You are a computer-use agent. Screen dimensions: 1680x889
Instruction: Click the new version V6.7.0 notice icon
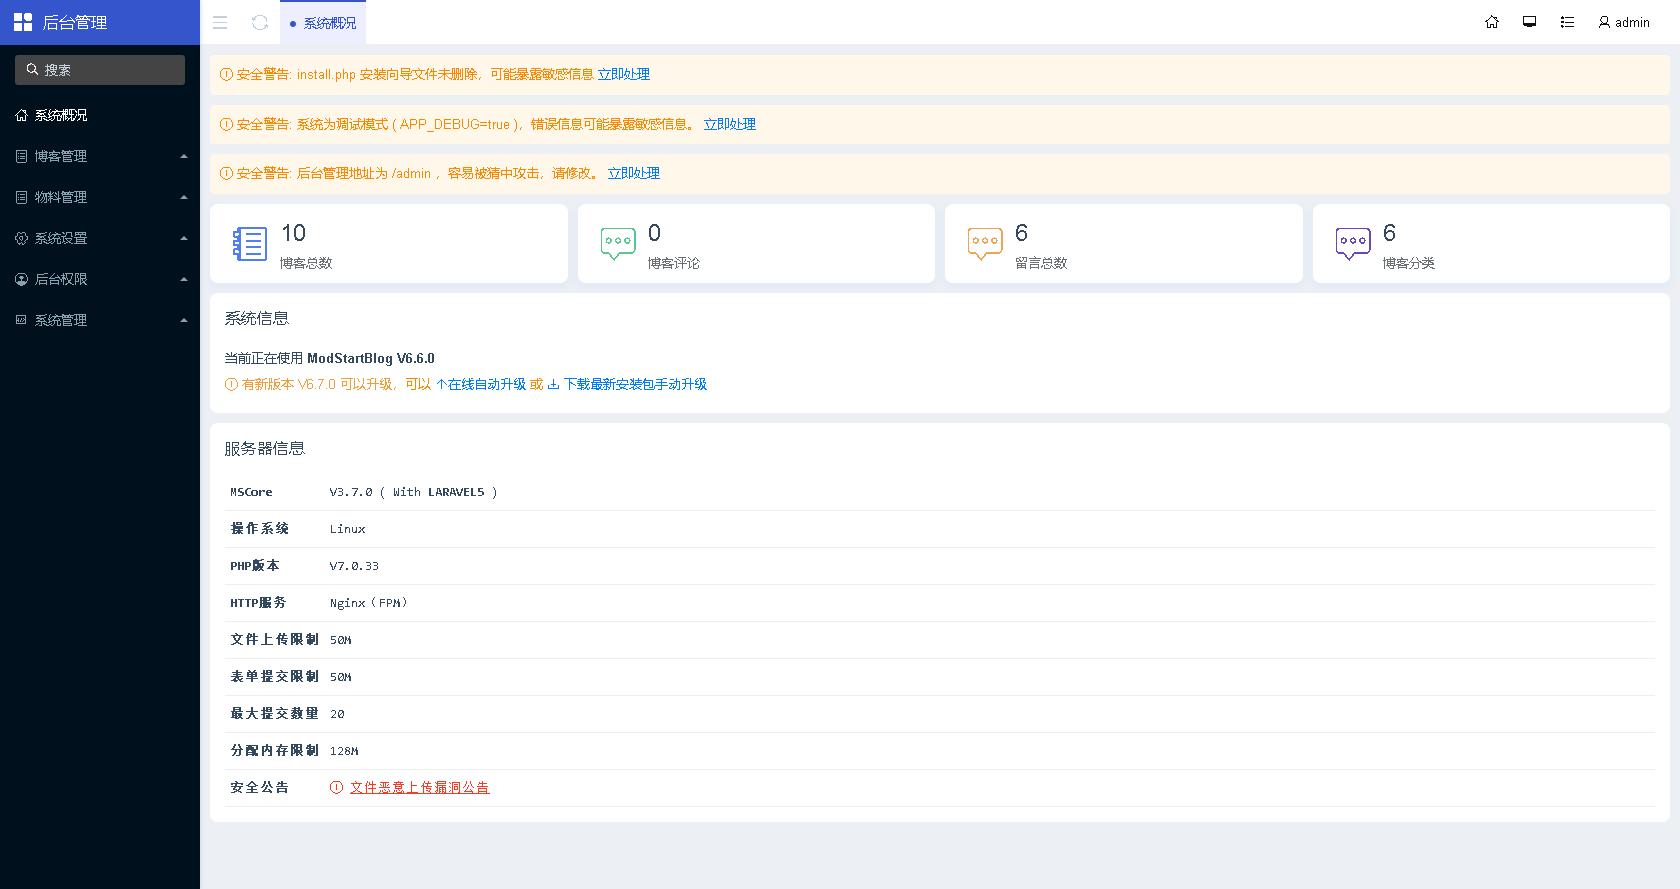click(x=231, y=384)
